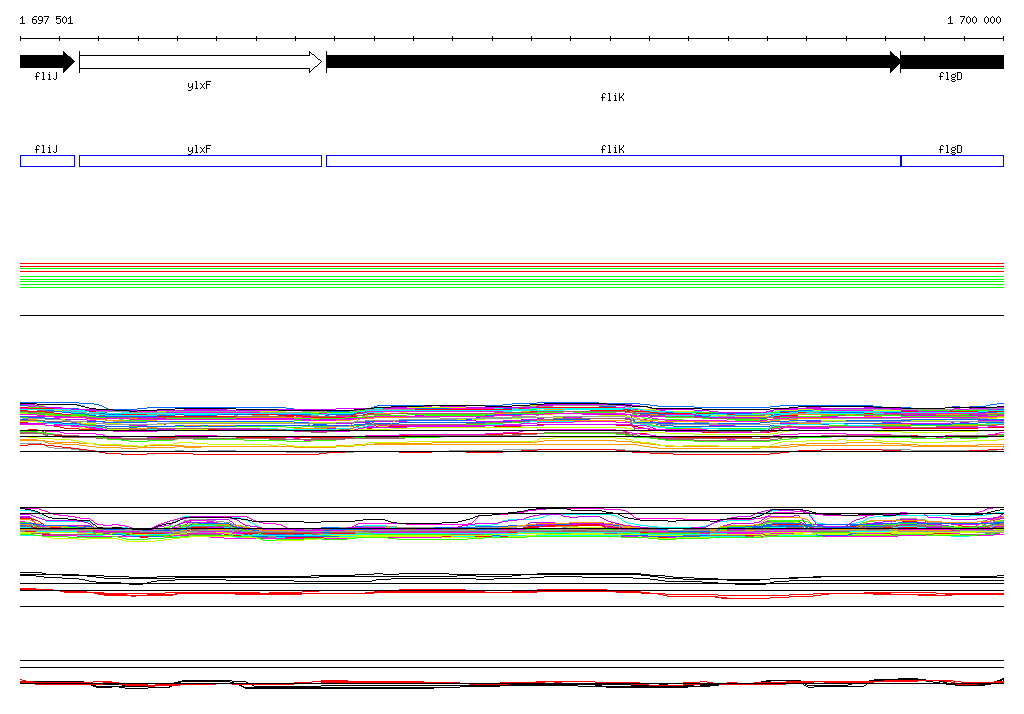Click the fliJ label under black arrow

(46, 76)
